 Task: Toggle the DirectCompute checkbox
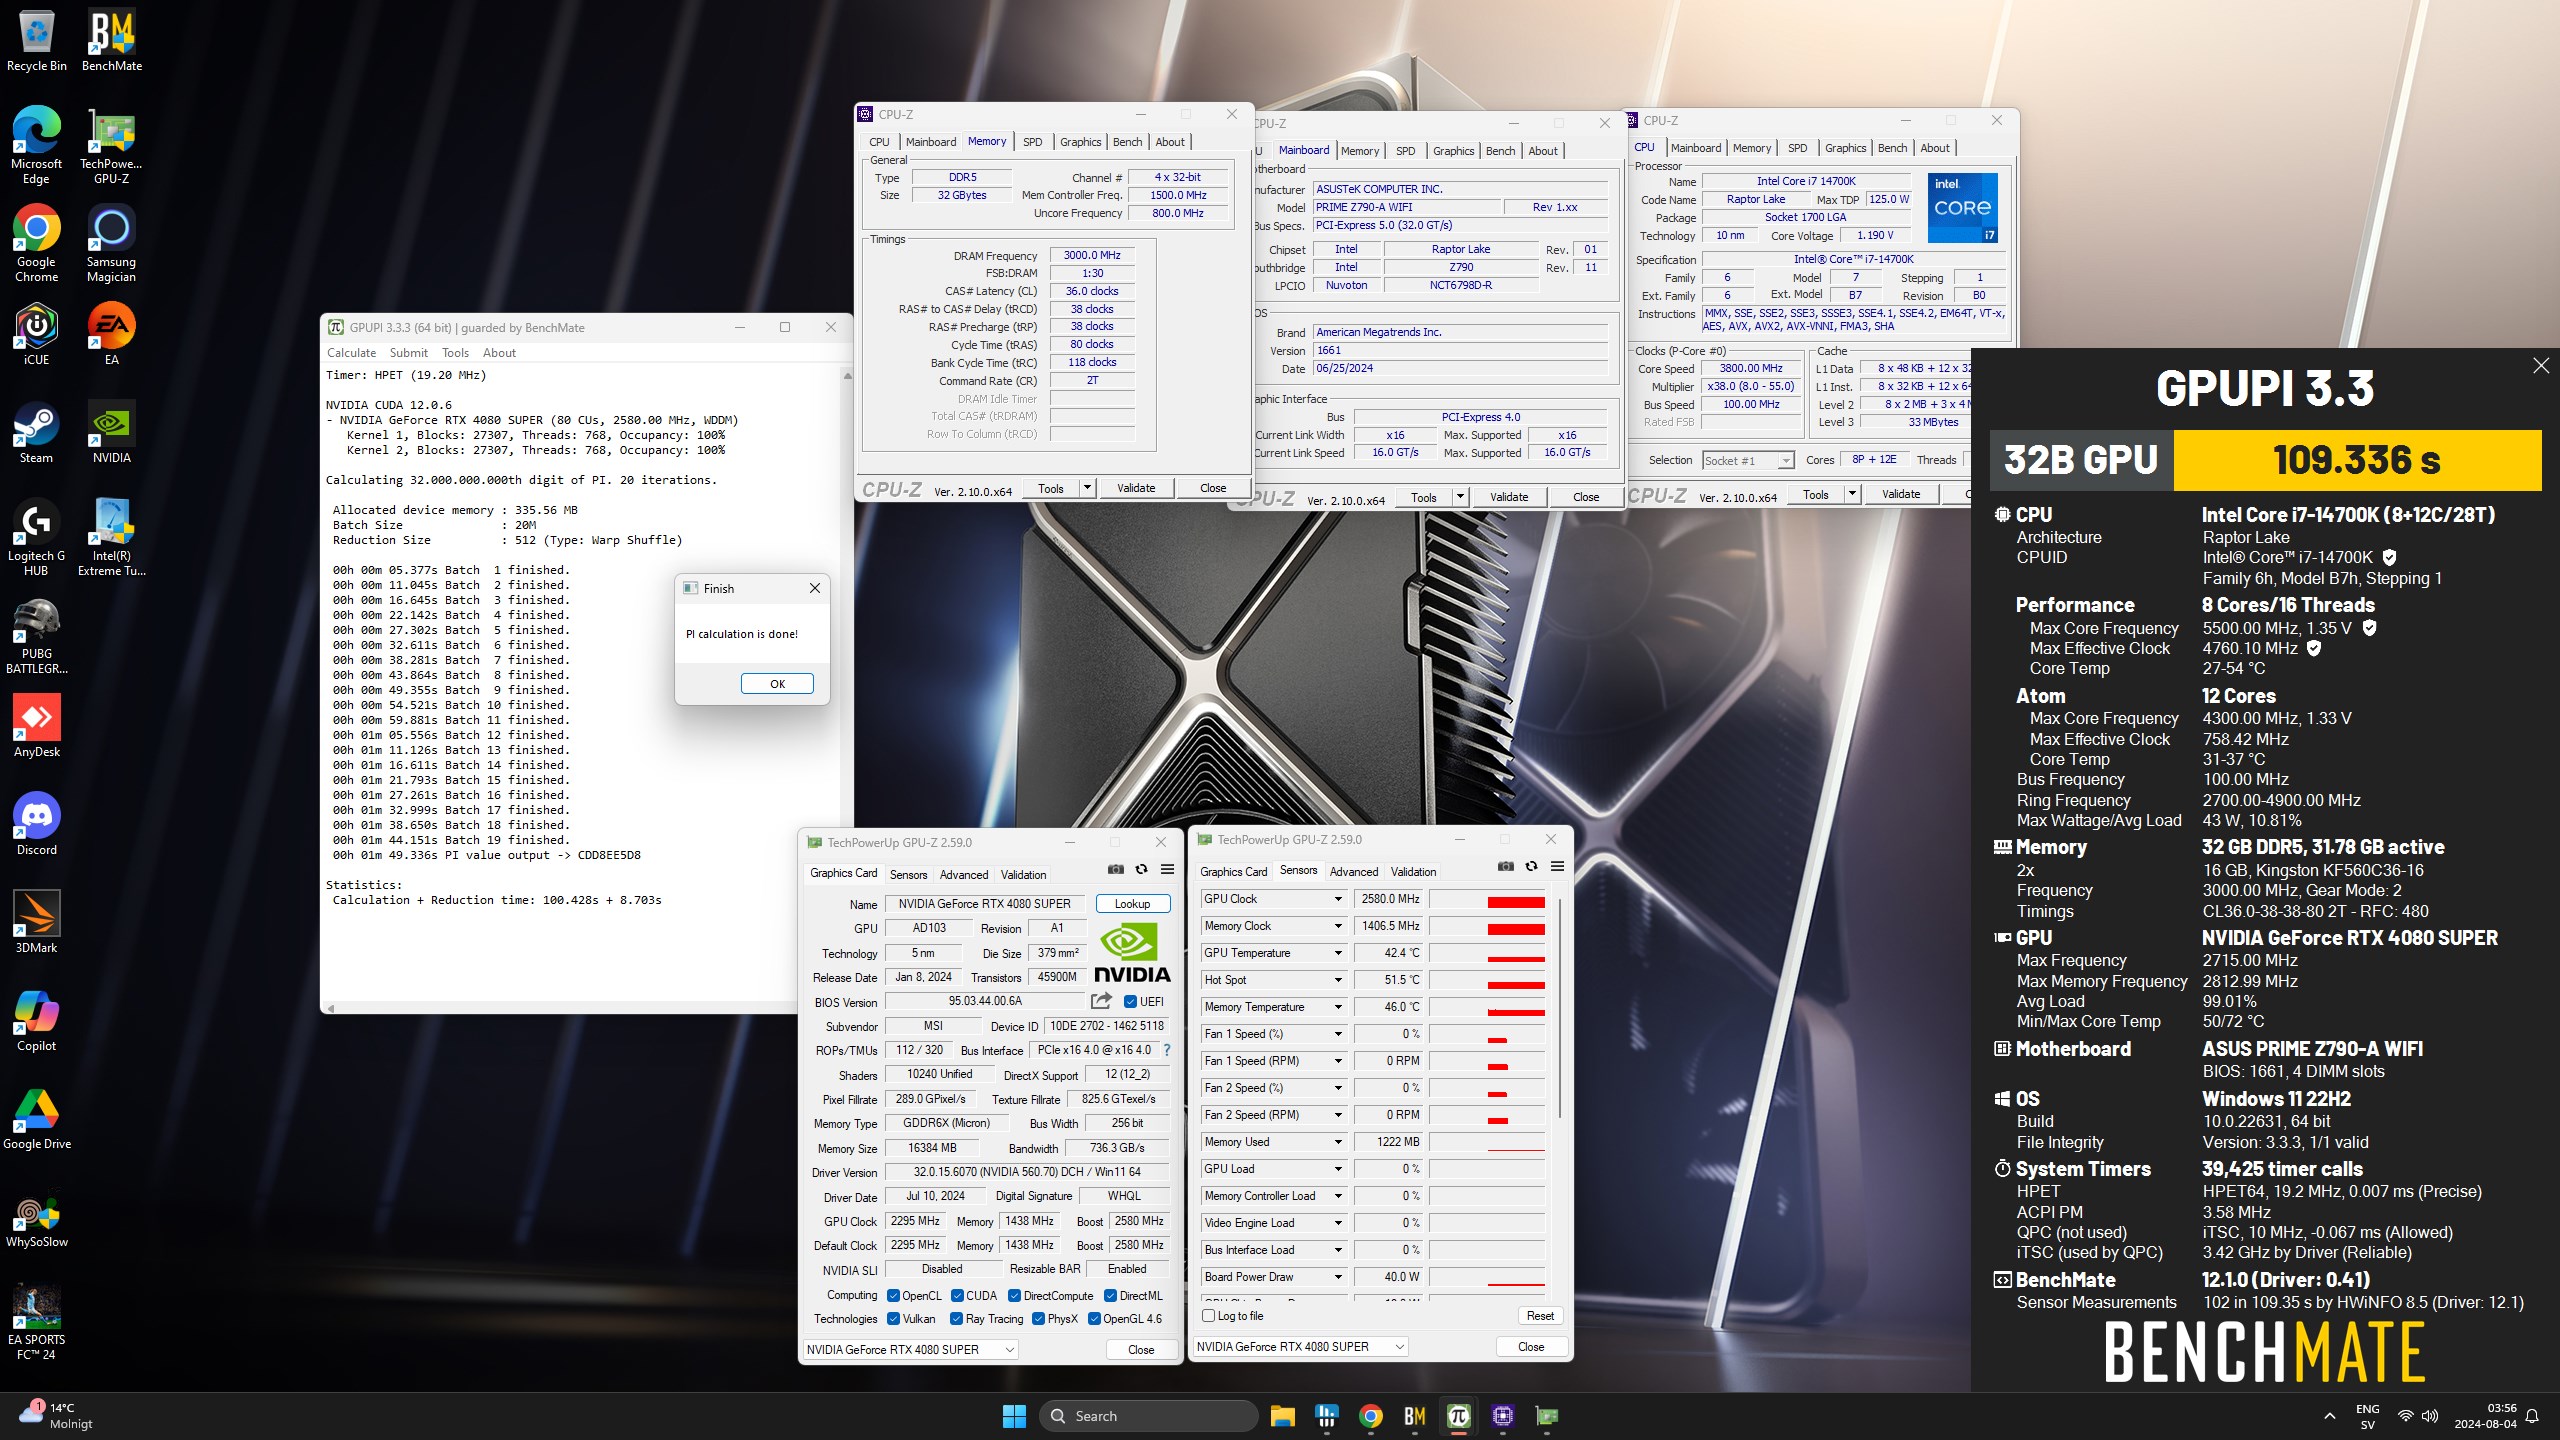pyautogui.click(x=1014, y=1295)
